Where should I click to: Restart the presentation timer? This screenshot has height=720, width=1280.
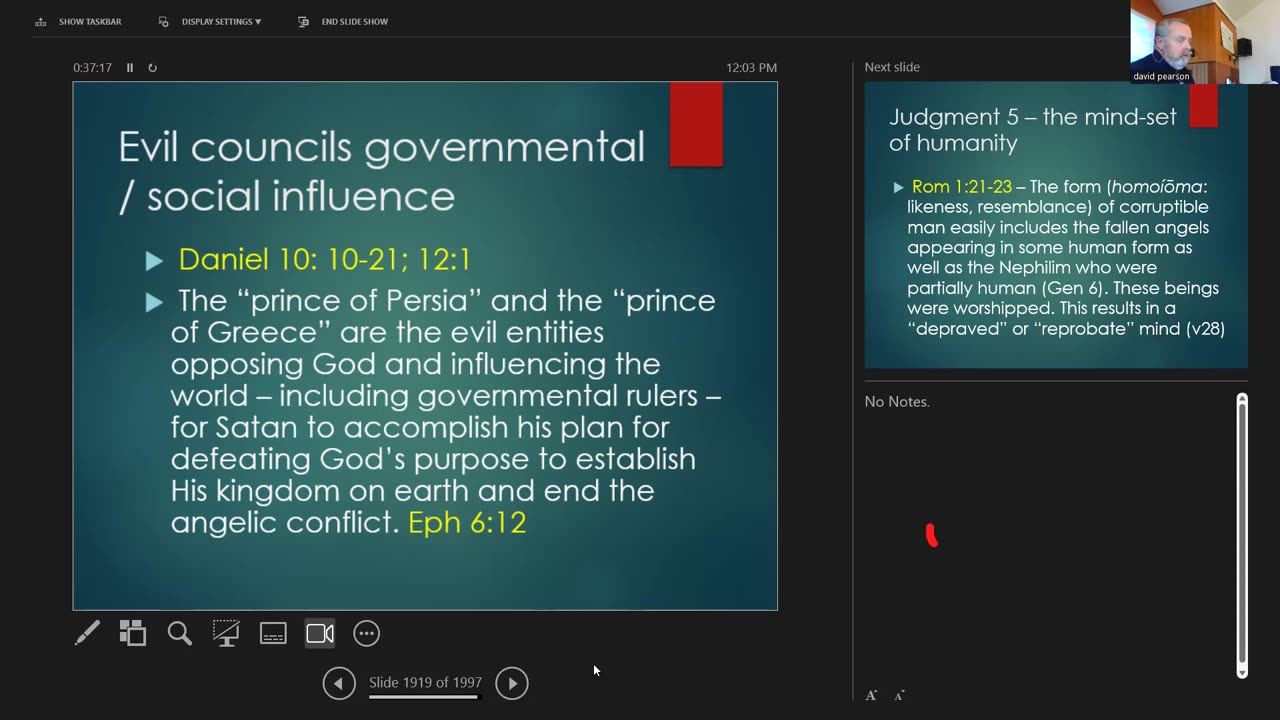point(153,68)
